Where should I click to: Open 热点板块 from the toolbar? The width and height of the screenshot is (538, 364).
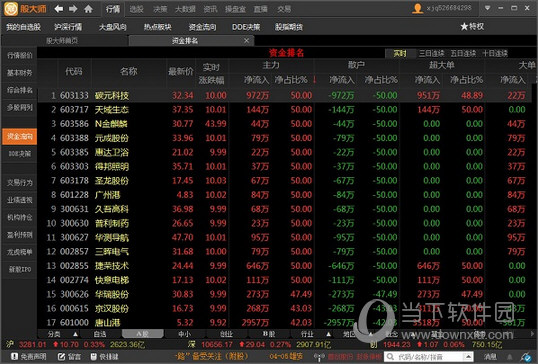click(x=157, y=27)
